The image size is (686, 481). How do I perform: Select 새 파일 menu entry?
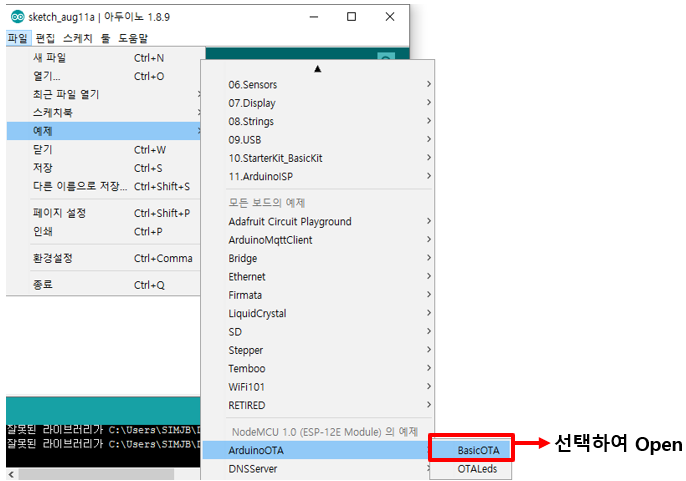tap(104, 58)
